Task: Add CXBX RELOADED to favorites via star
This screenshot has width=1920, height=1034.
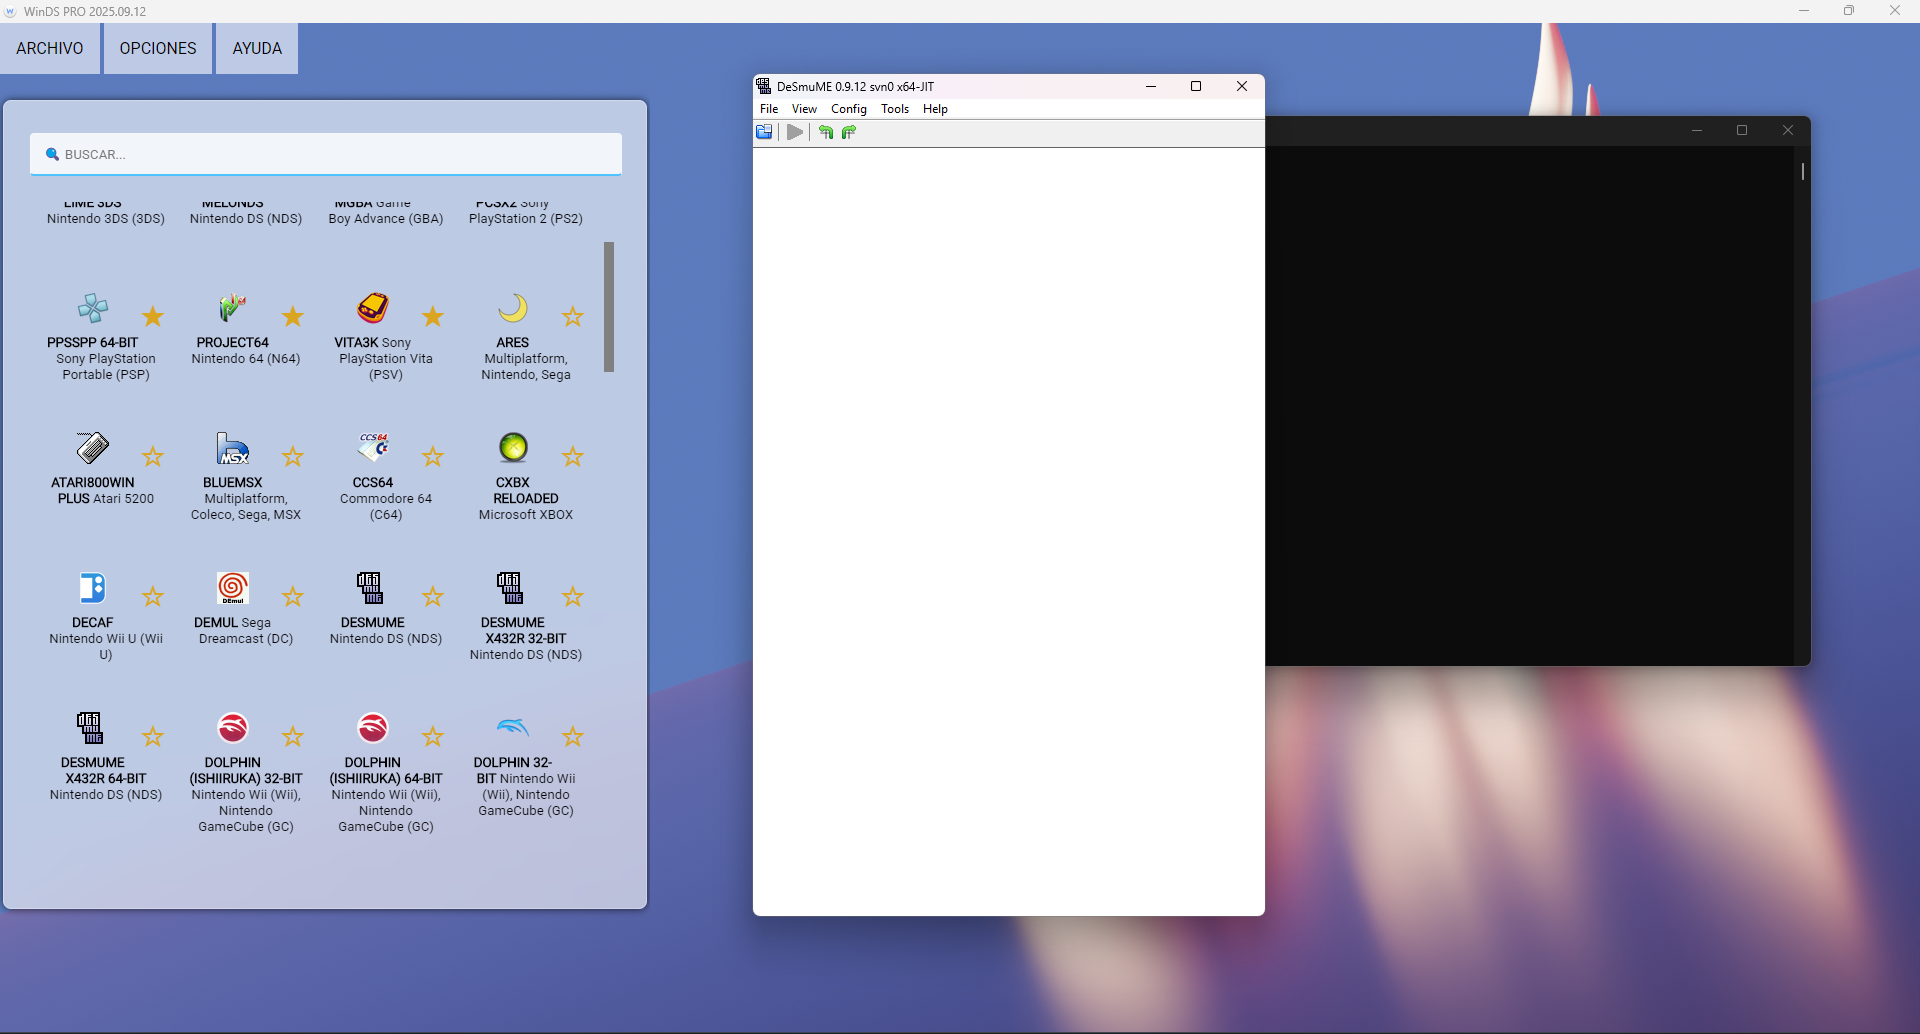Action: [573, 457]
